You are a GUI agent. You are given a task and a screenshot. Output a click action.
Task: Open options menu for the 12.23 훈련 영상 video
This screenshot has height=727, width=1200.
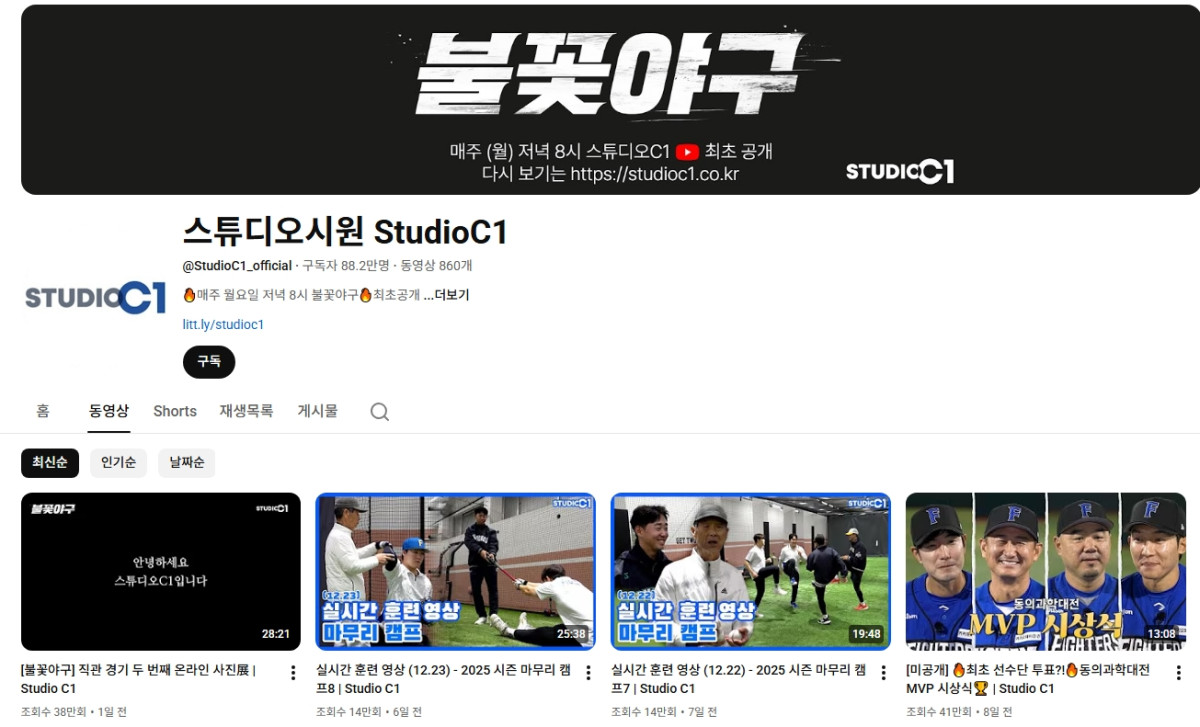coord(589,674)
